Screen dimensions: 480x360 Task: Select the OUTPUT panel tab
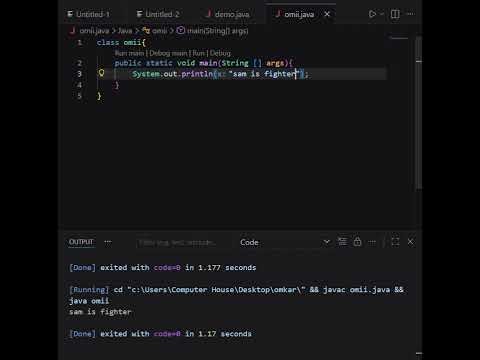pyautogui.click(x=81, y=242)
